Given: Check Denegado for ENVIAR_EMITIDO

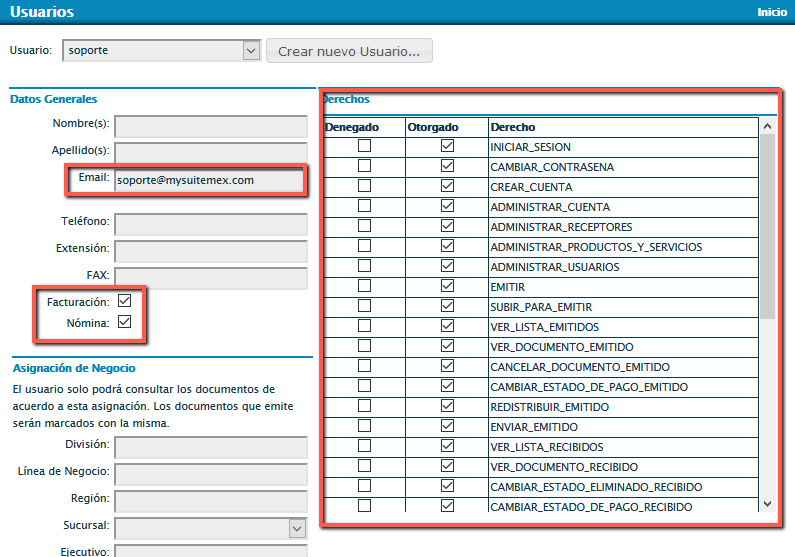Looking at the screenshot, I should 365,426.
